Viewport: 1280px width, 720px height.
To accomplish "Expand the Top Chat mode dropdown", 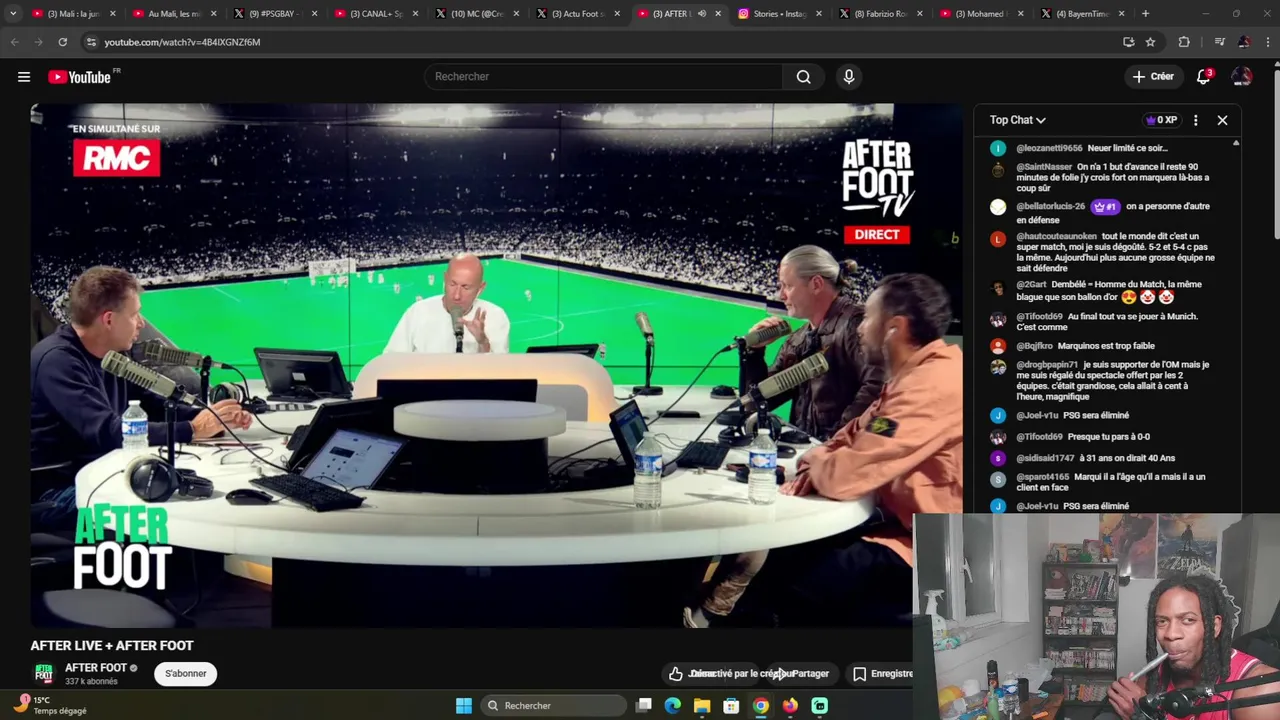I will click(1018, 120).
